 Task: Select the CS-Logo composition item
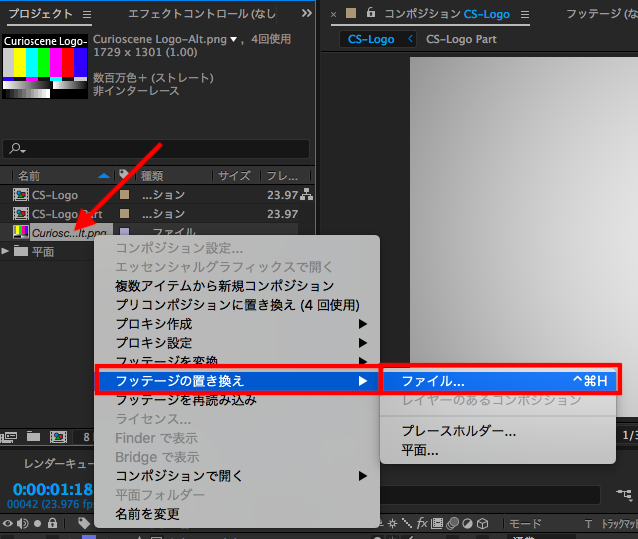click(55, 195)
